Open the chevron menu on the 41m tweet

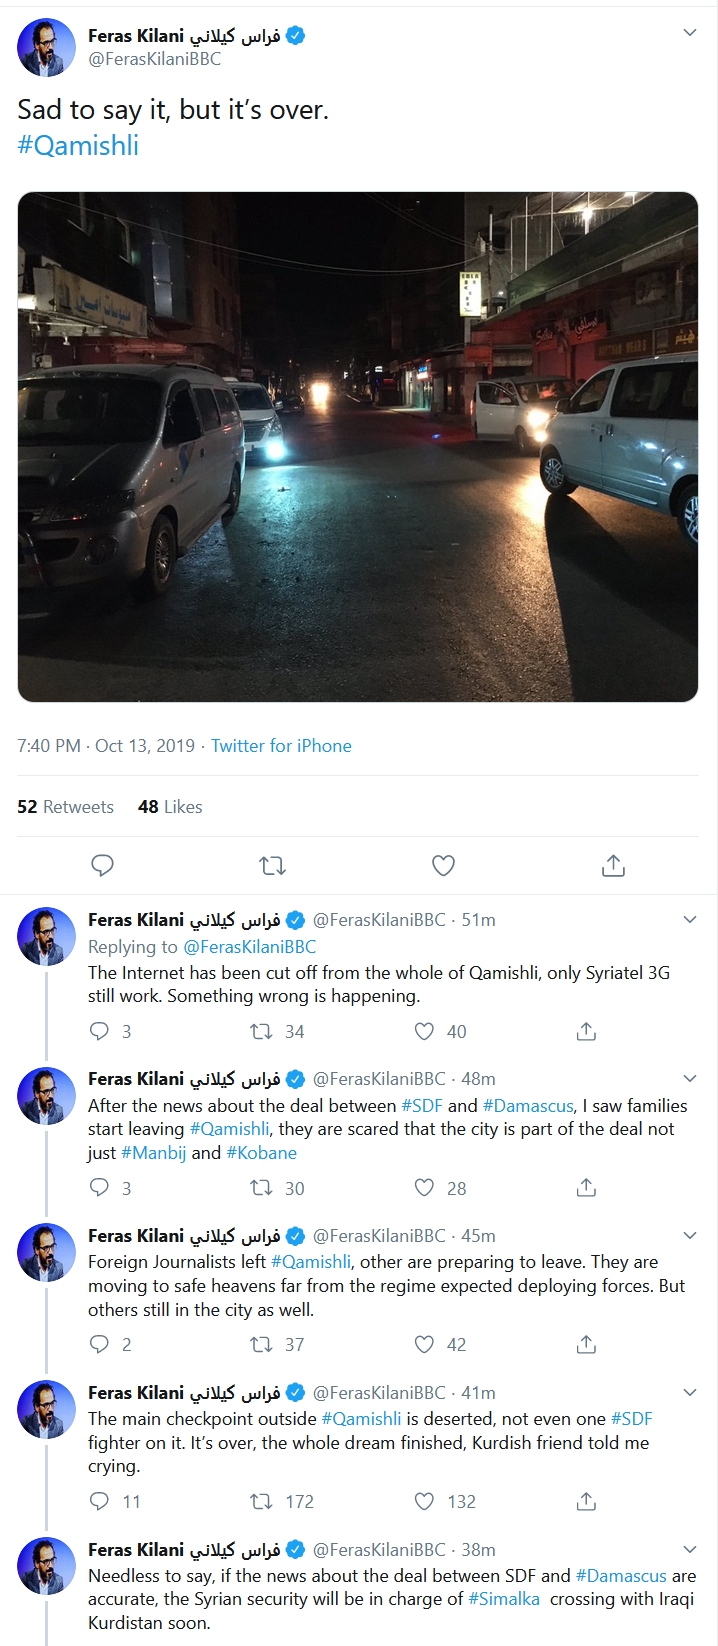[689, 1392]
